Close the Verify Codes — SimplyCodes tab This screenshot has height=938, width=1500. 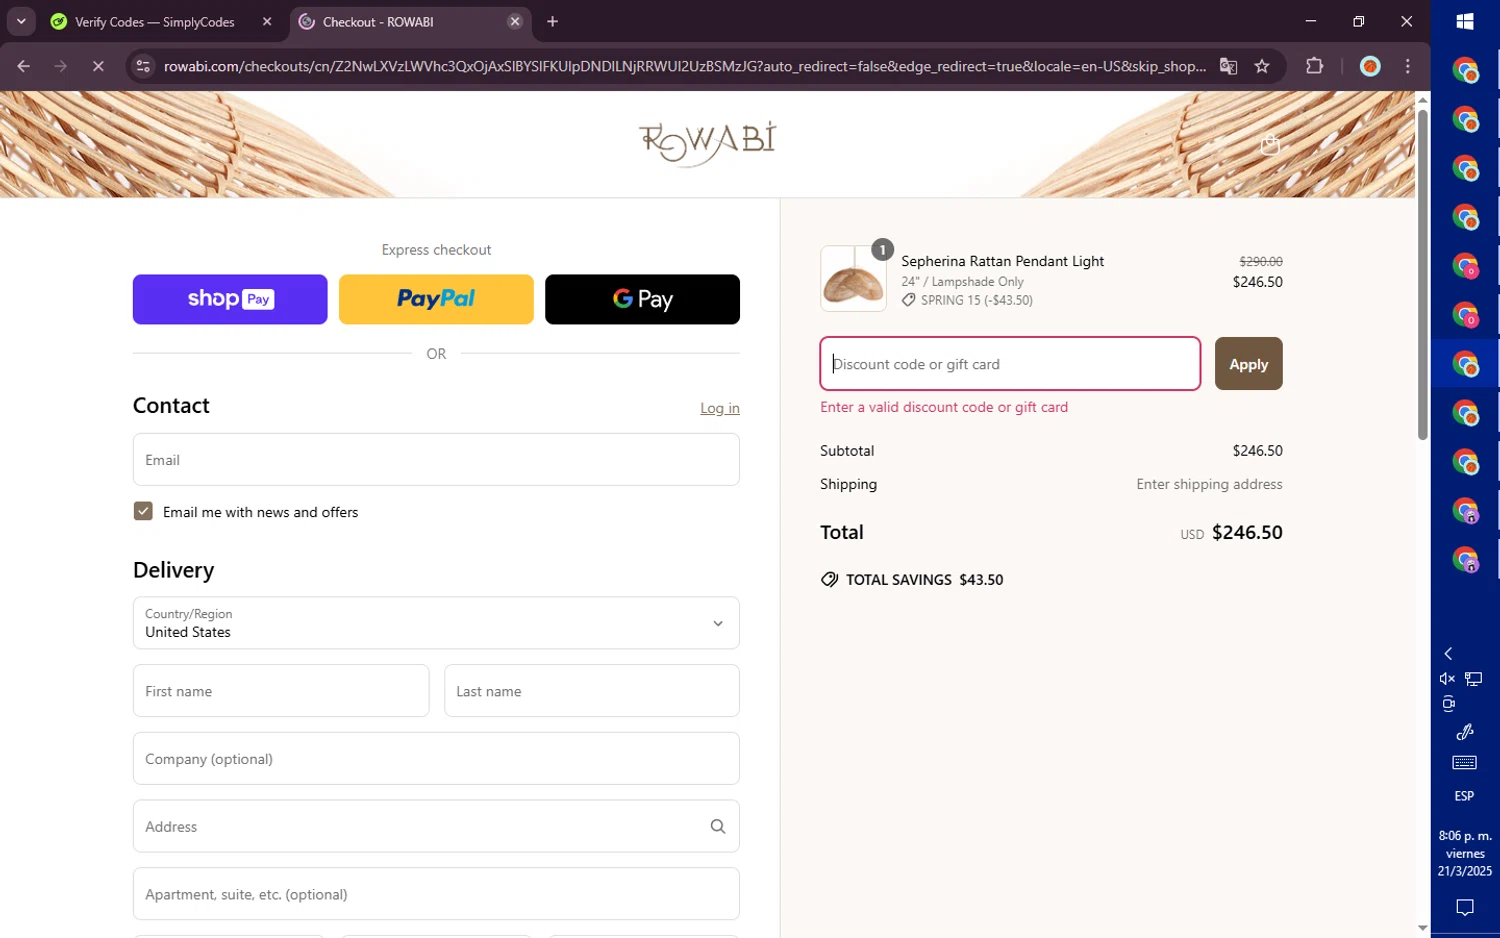pos(267,21)
